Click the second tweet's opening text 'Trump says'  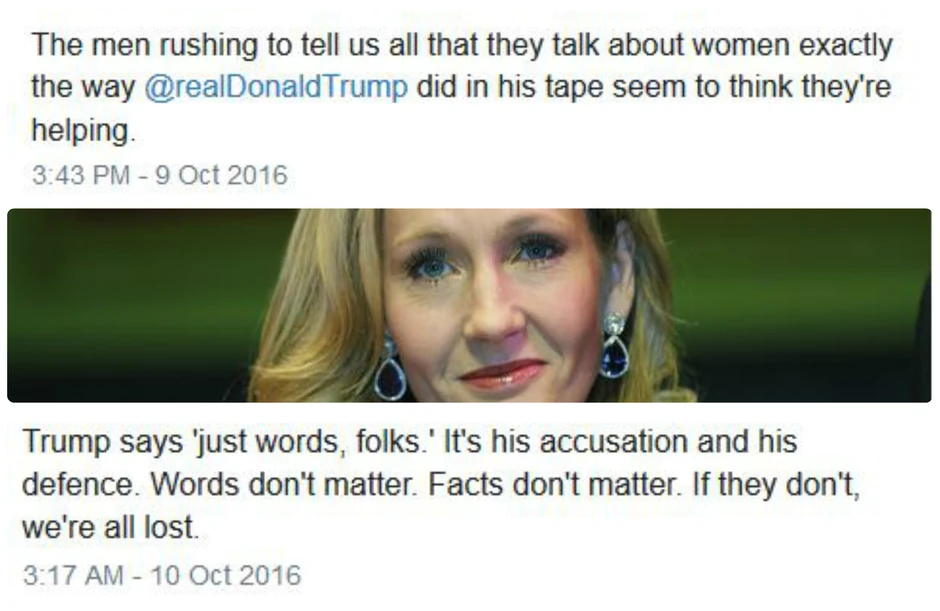(x=103, y=442)
